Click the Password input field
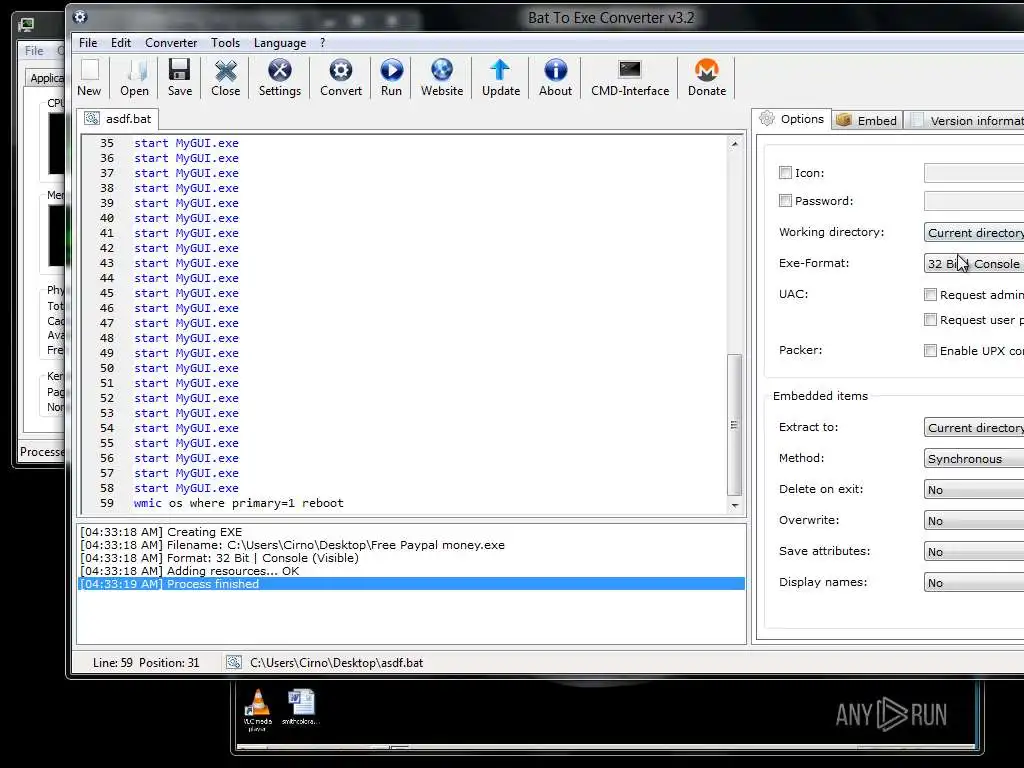This screenshot has height=768, width=1024. tap(974, 200)
